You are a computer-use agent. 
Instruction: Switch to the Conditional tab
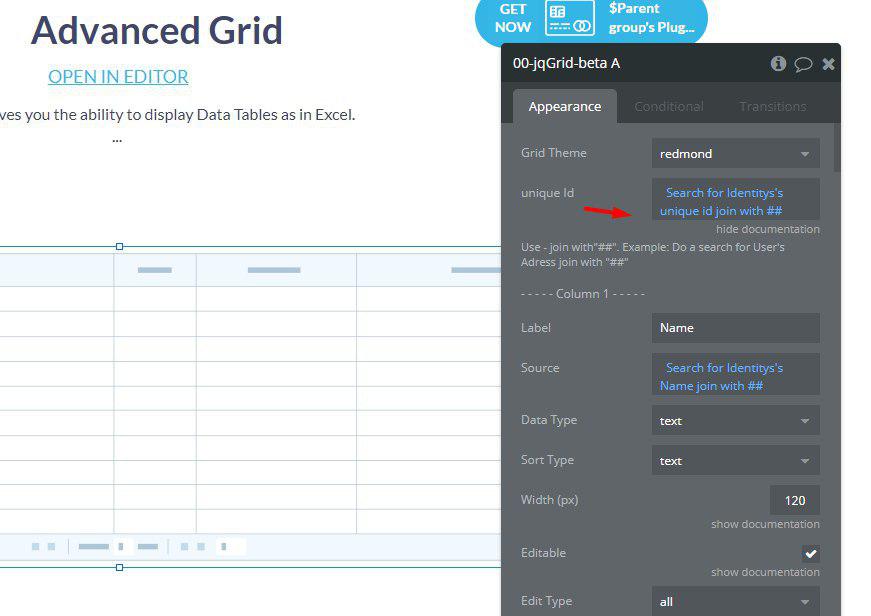669,106
